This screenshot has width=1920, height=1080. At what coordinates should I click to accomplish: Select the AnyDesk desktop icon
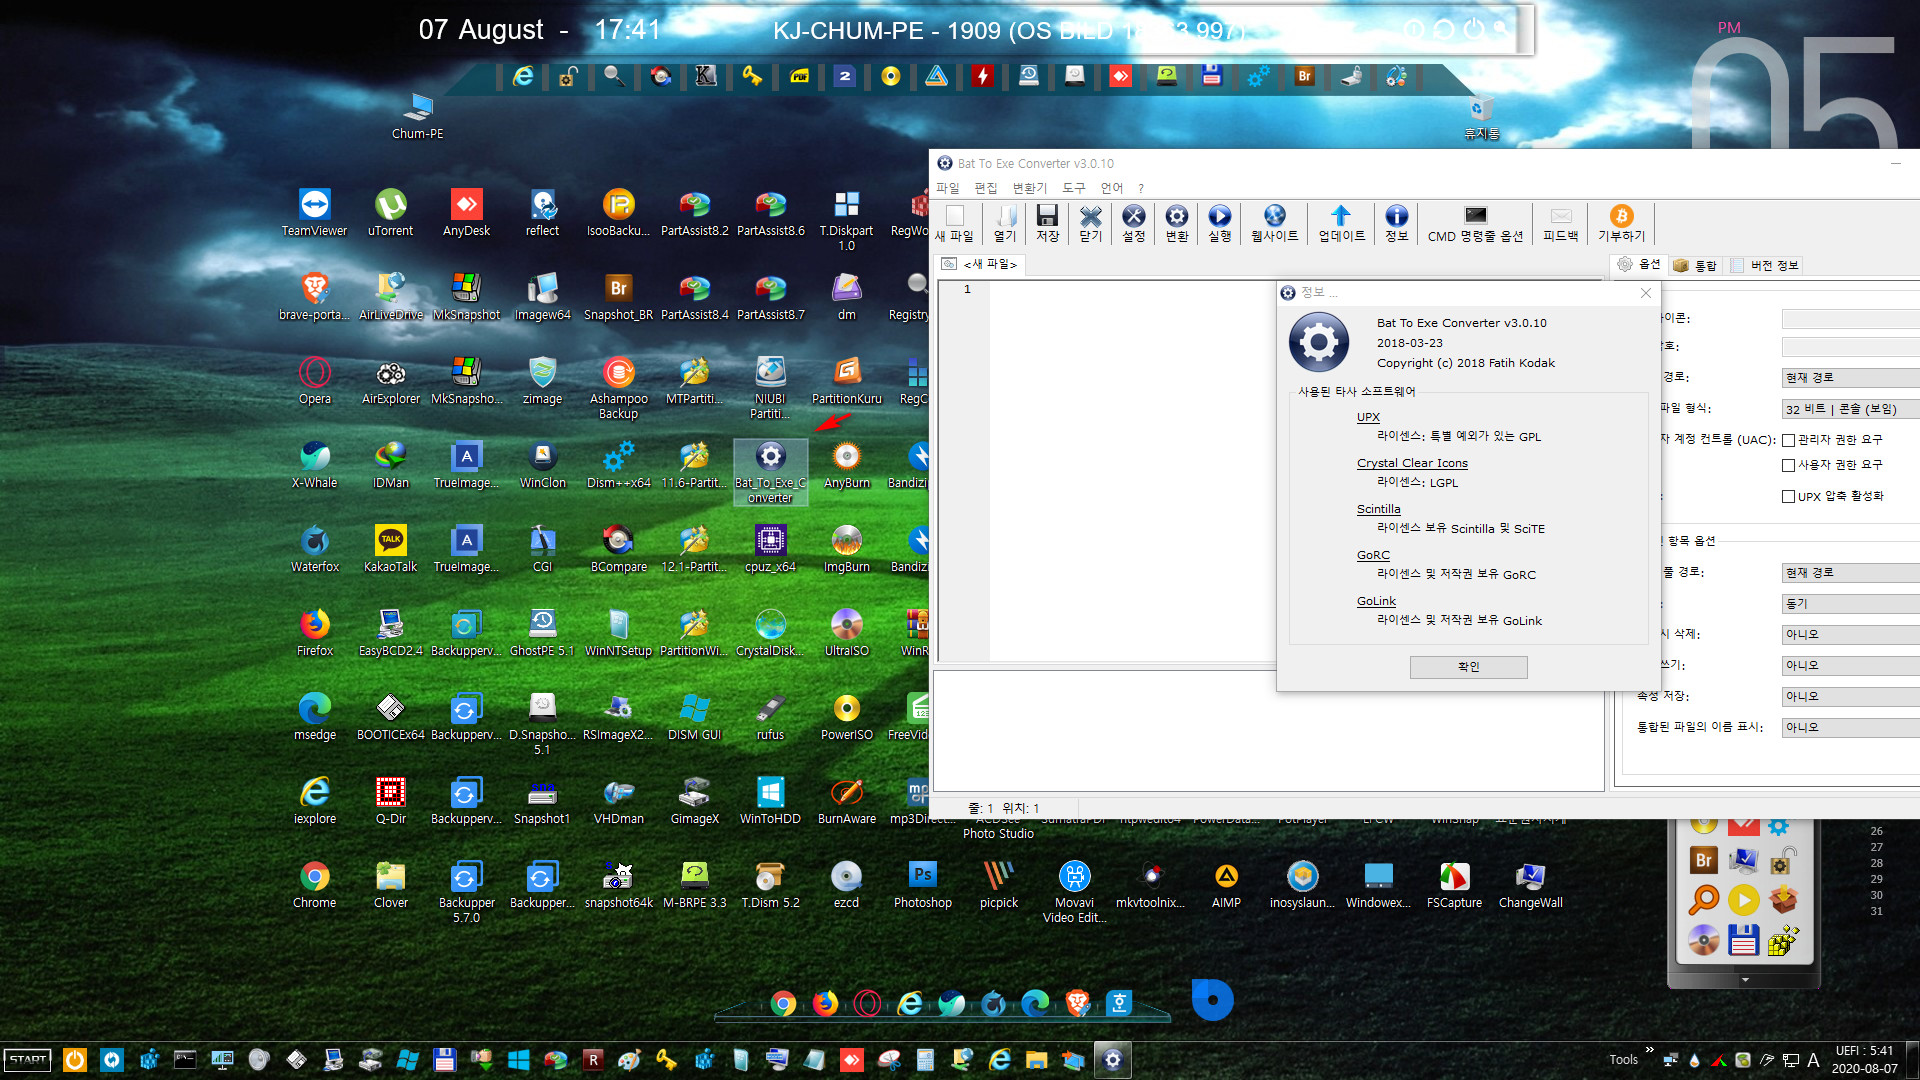point(466,213)
